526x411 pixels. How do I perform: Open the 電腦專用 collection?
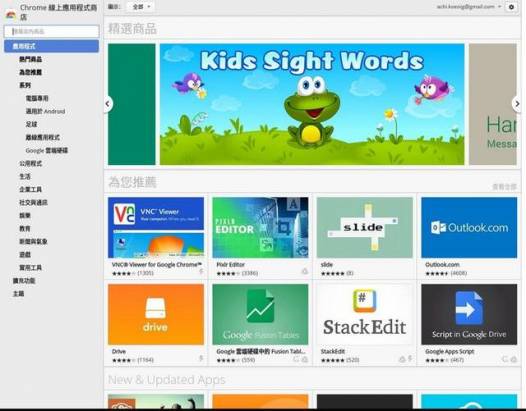[37, 98]
